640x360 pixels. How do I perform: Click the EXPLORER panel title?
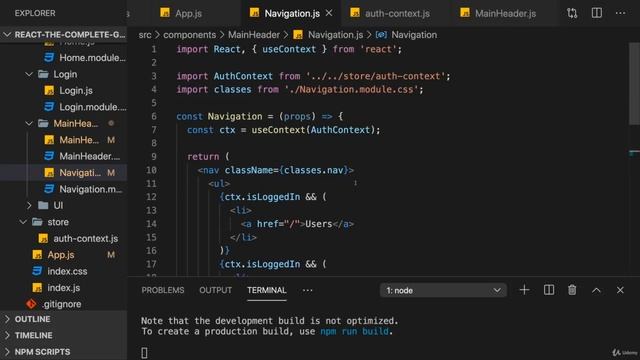tap(35, 13)
